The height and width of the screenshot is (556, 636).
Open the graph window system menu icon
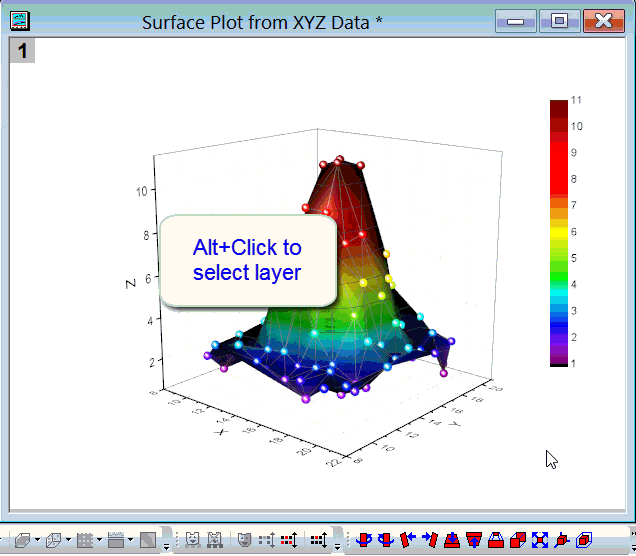coord(20,21)
